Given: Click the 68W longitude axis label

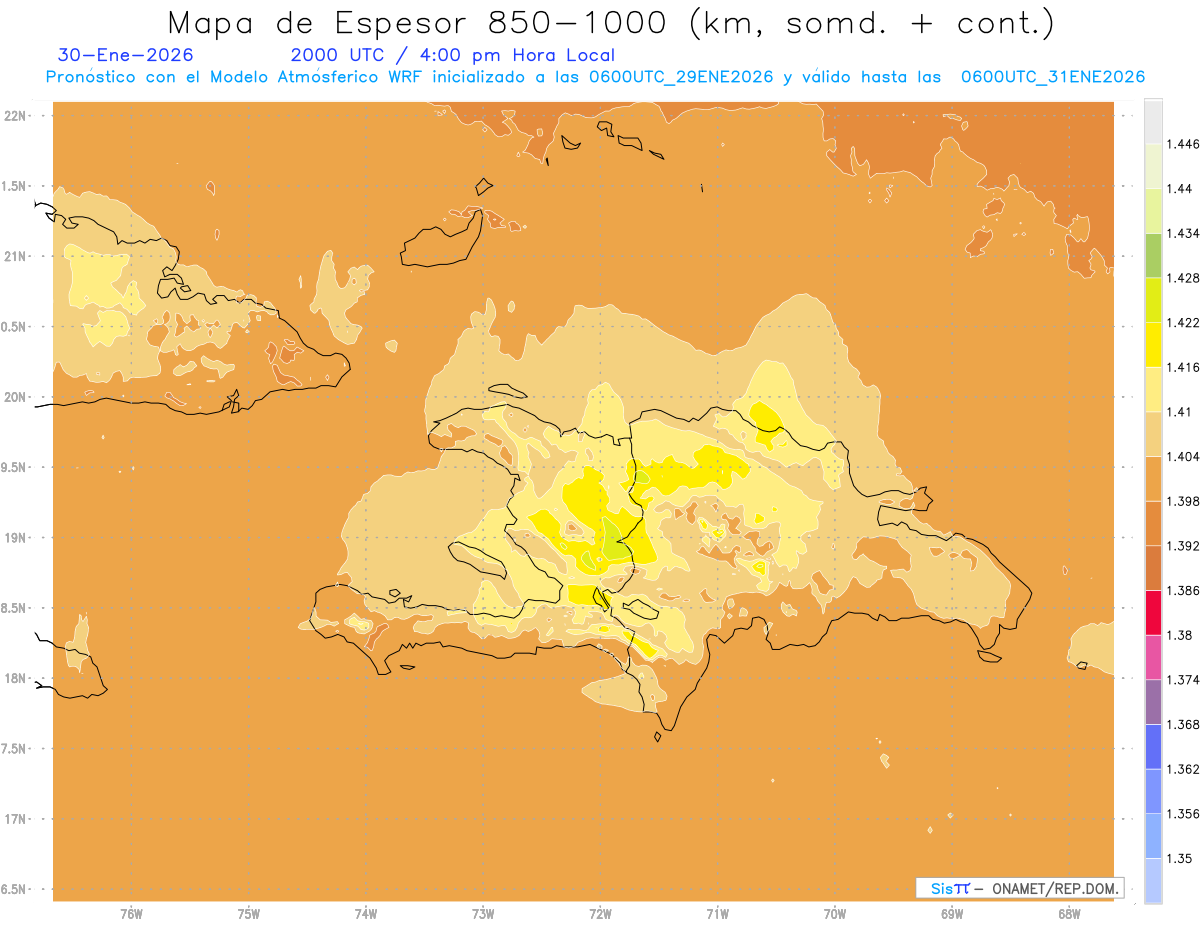Looking at the screenshot, I should pyautogui.click(x=1069, y=914).
